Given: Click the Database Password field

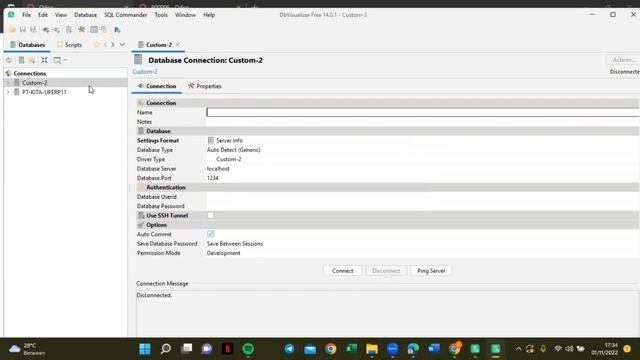Looking at the screenshot, I should 422,206.
